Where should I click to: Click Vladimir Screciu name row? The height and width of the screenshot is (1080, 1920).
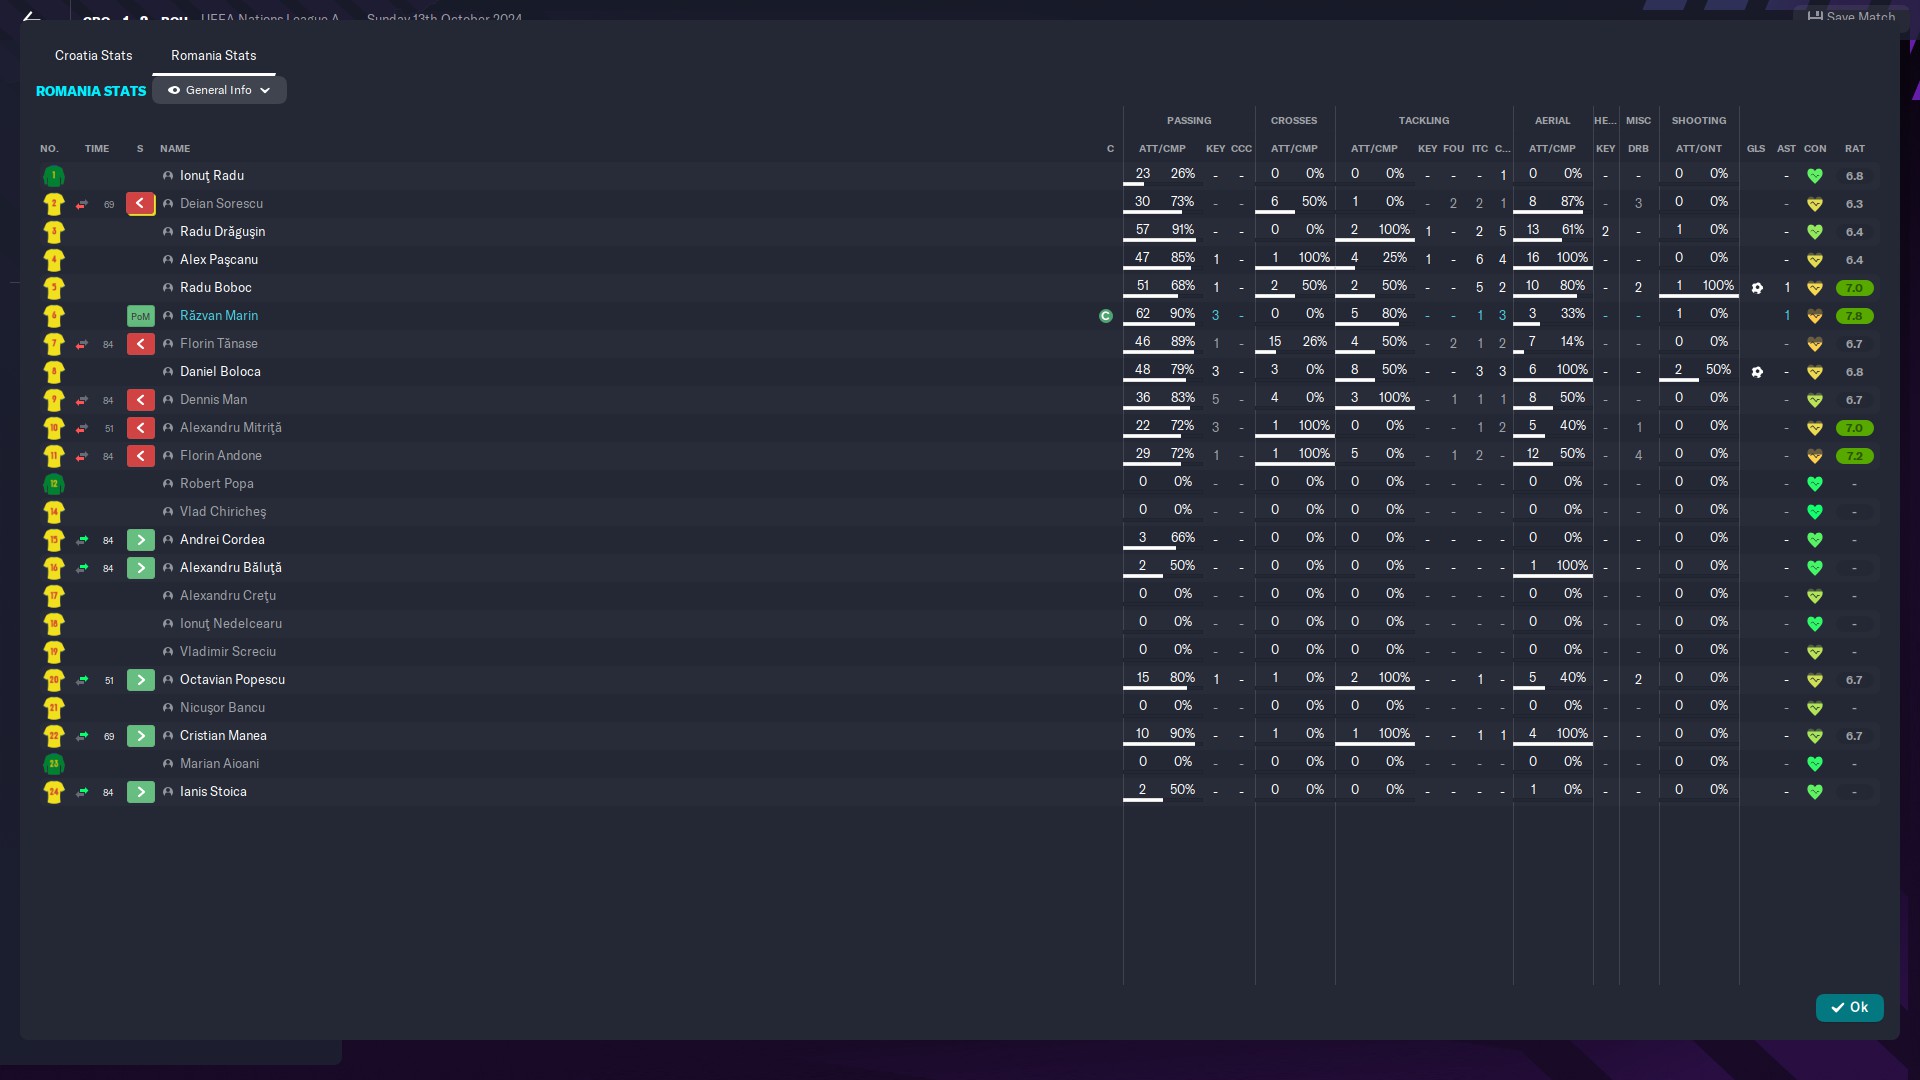pyautogui.click(x=228, y=651)
